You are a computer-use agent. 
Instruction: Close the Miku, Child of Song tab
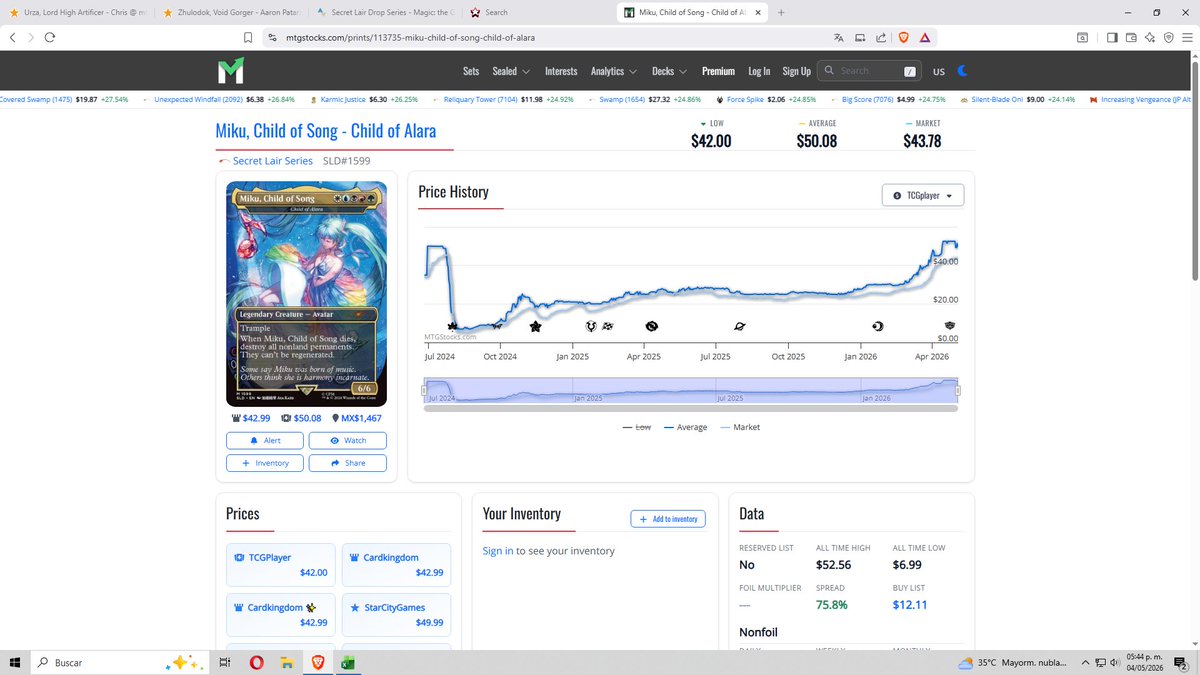click(x=756, y=12)
